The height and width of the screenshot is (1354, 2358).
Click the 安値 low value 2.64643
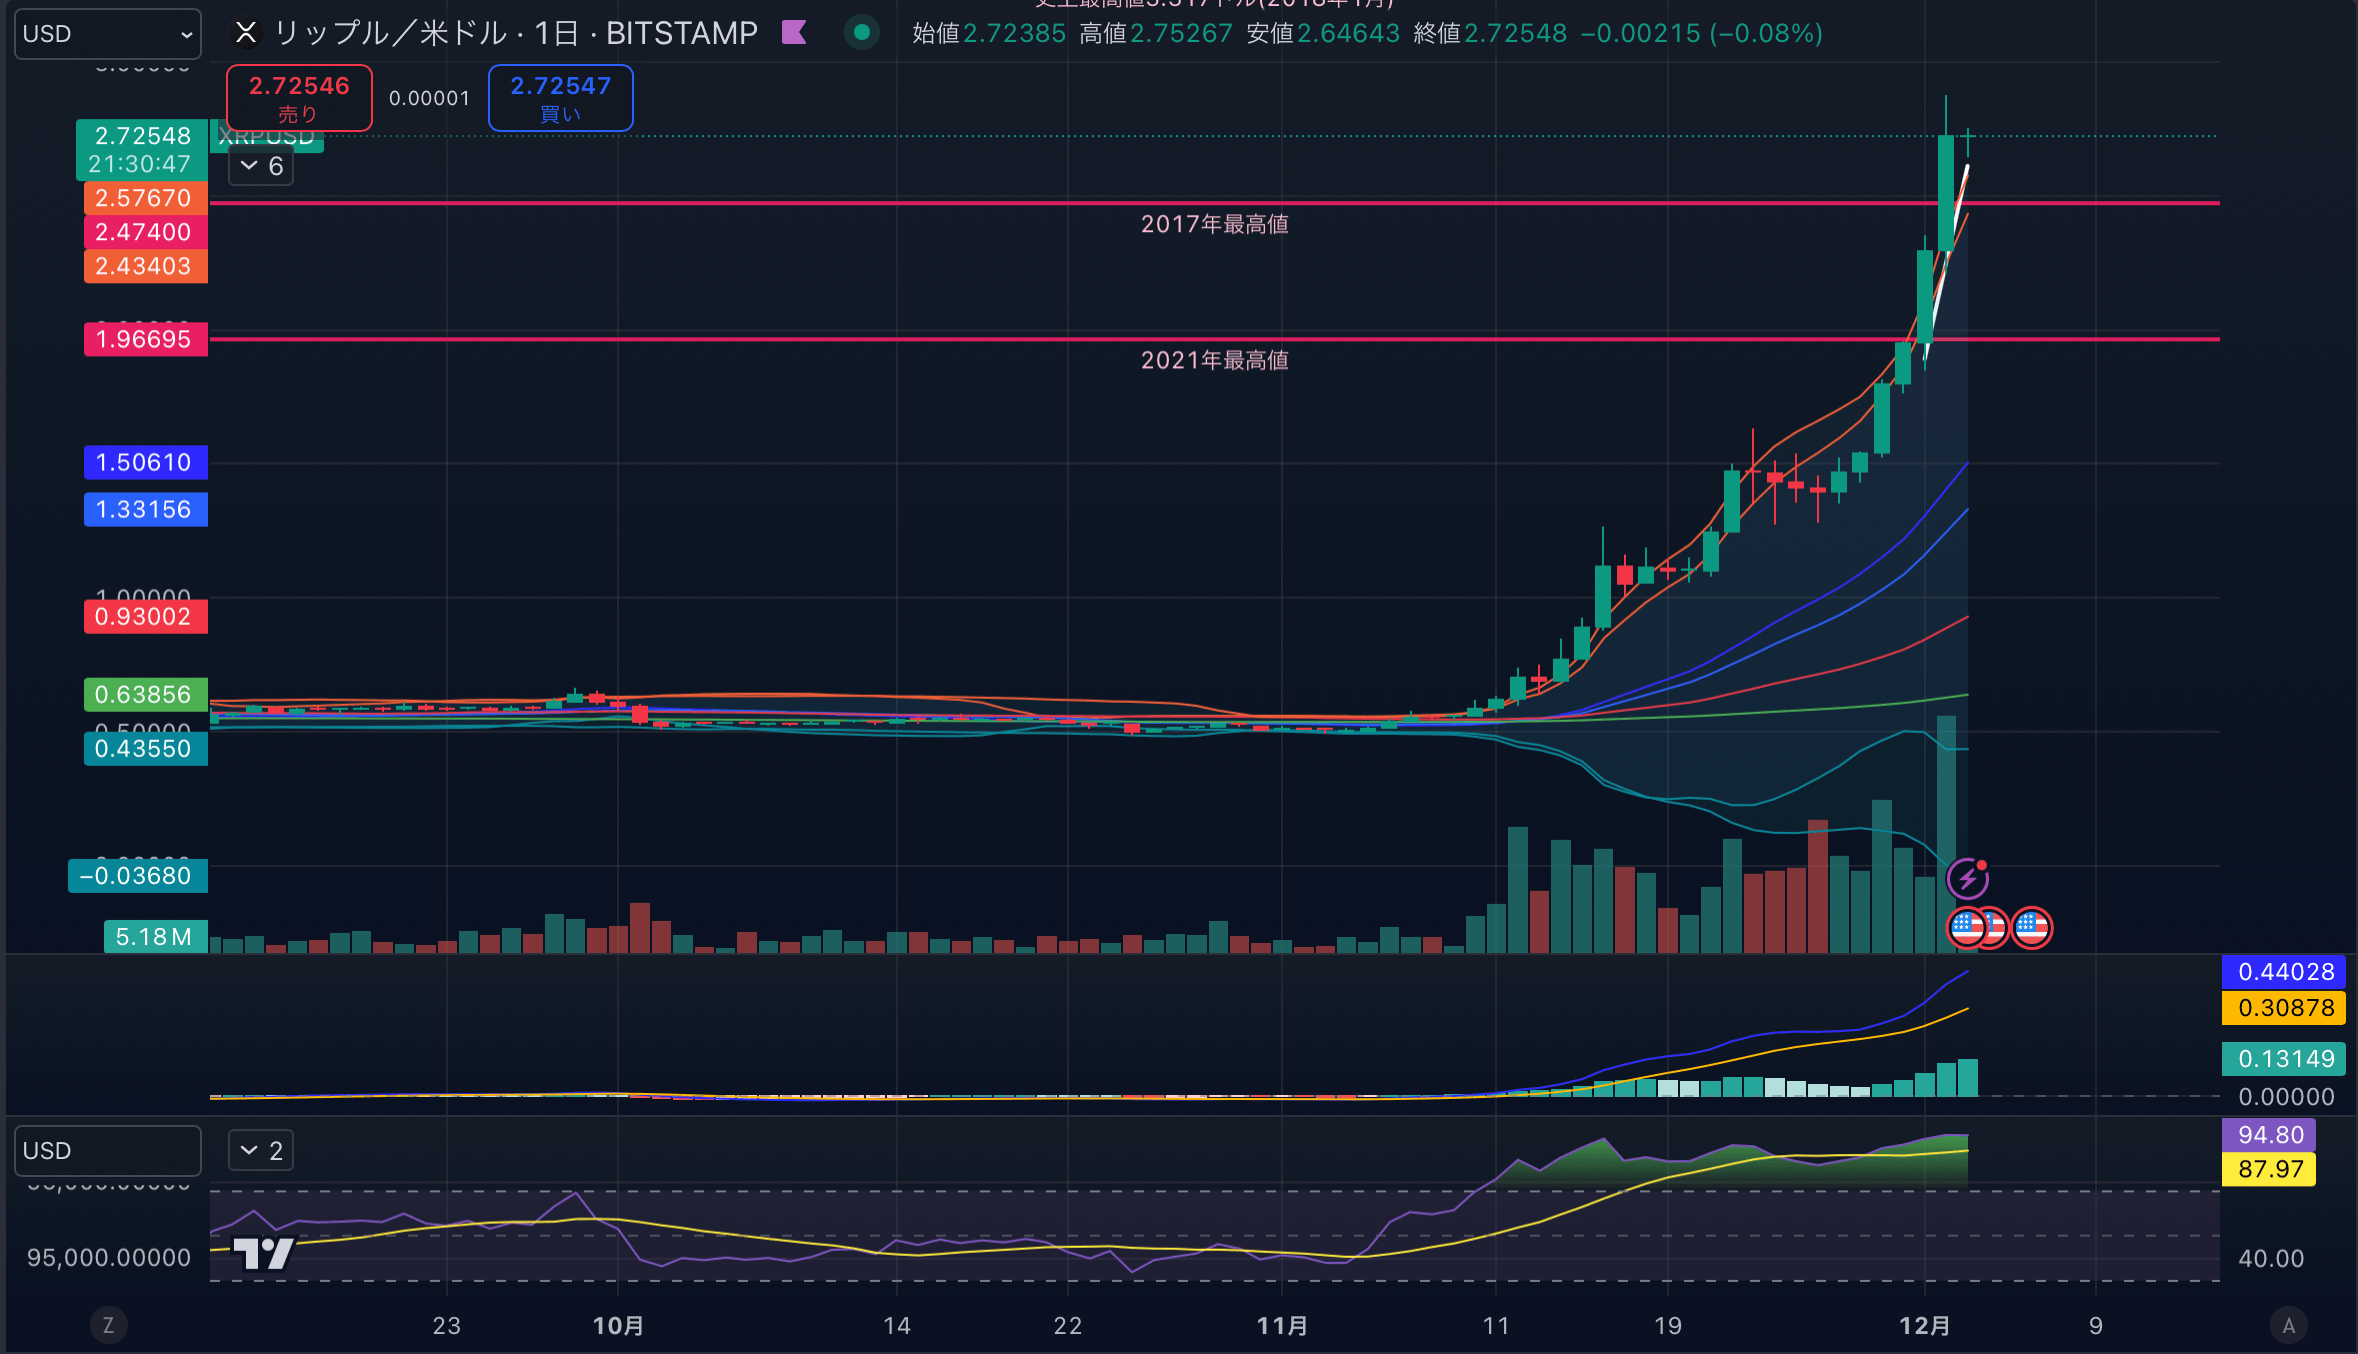pyautogui.click(x=1348, y=33)
